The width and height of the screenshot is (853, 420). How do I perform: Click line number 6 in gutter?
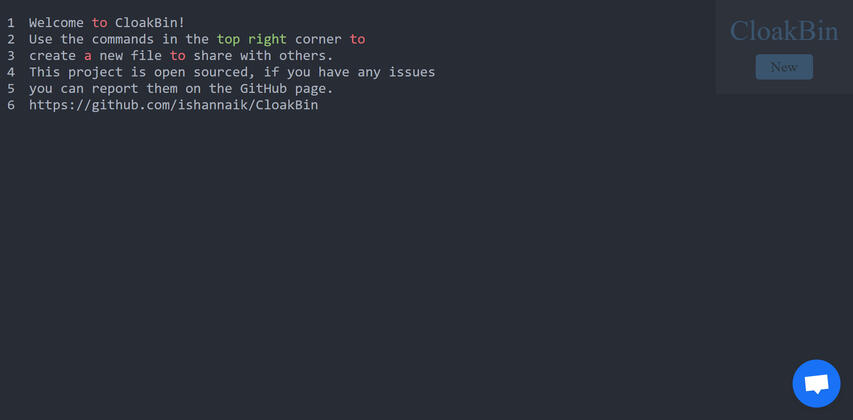[10, 105]
